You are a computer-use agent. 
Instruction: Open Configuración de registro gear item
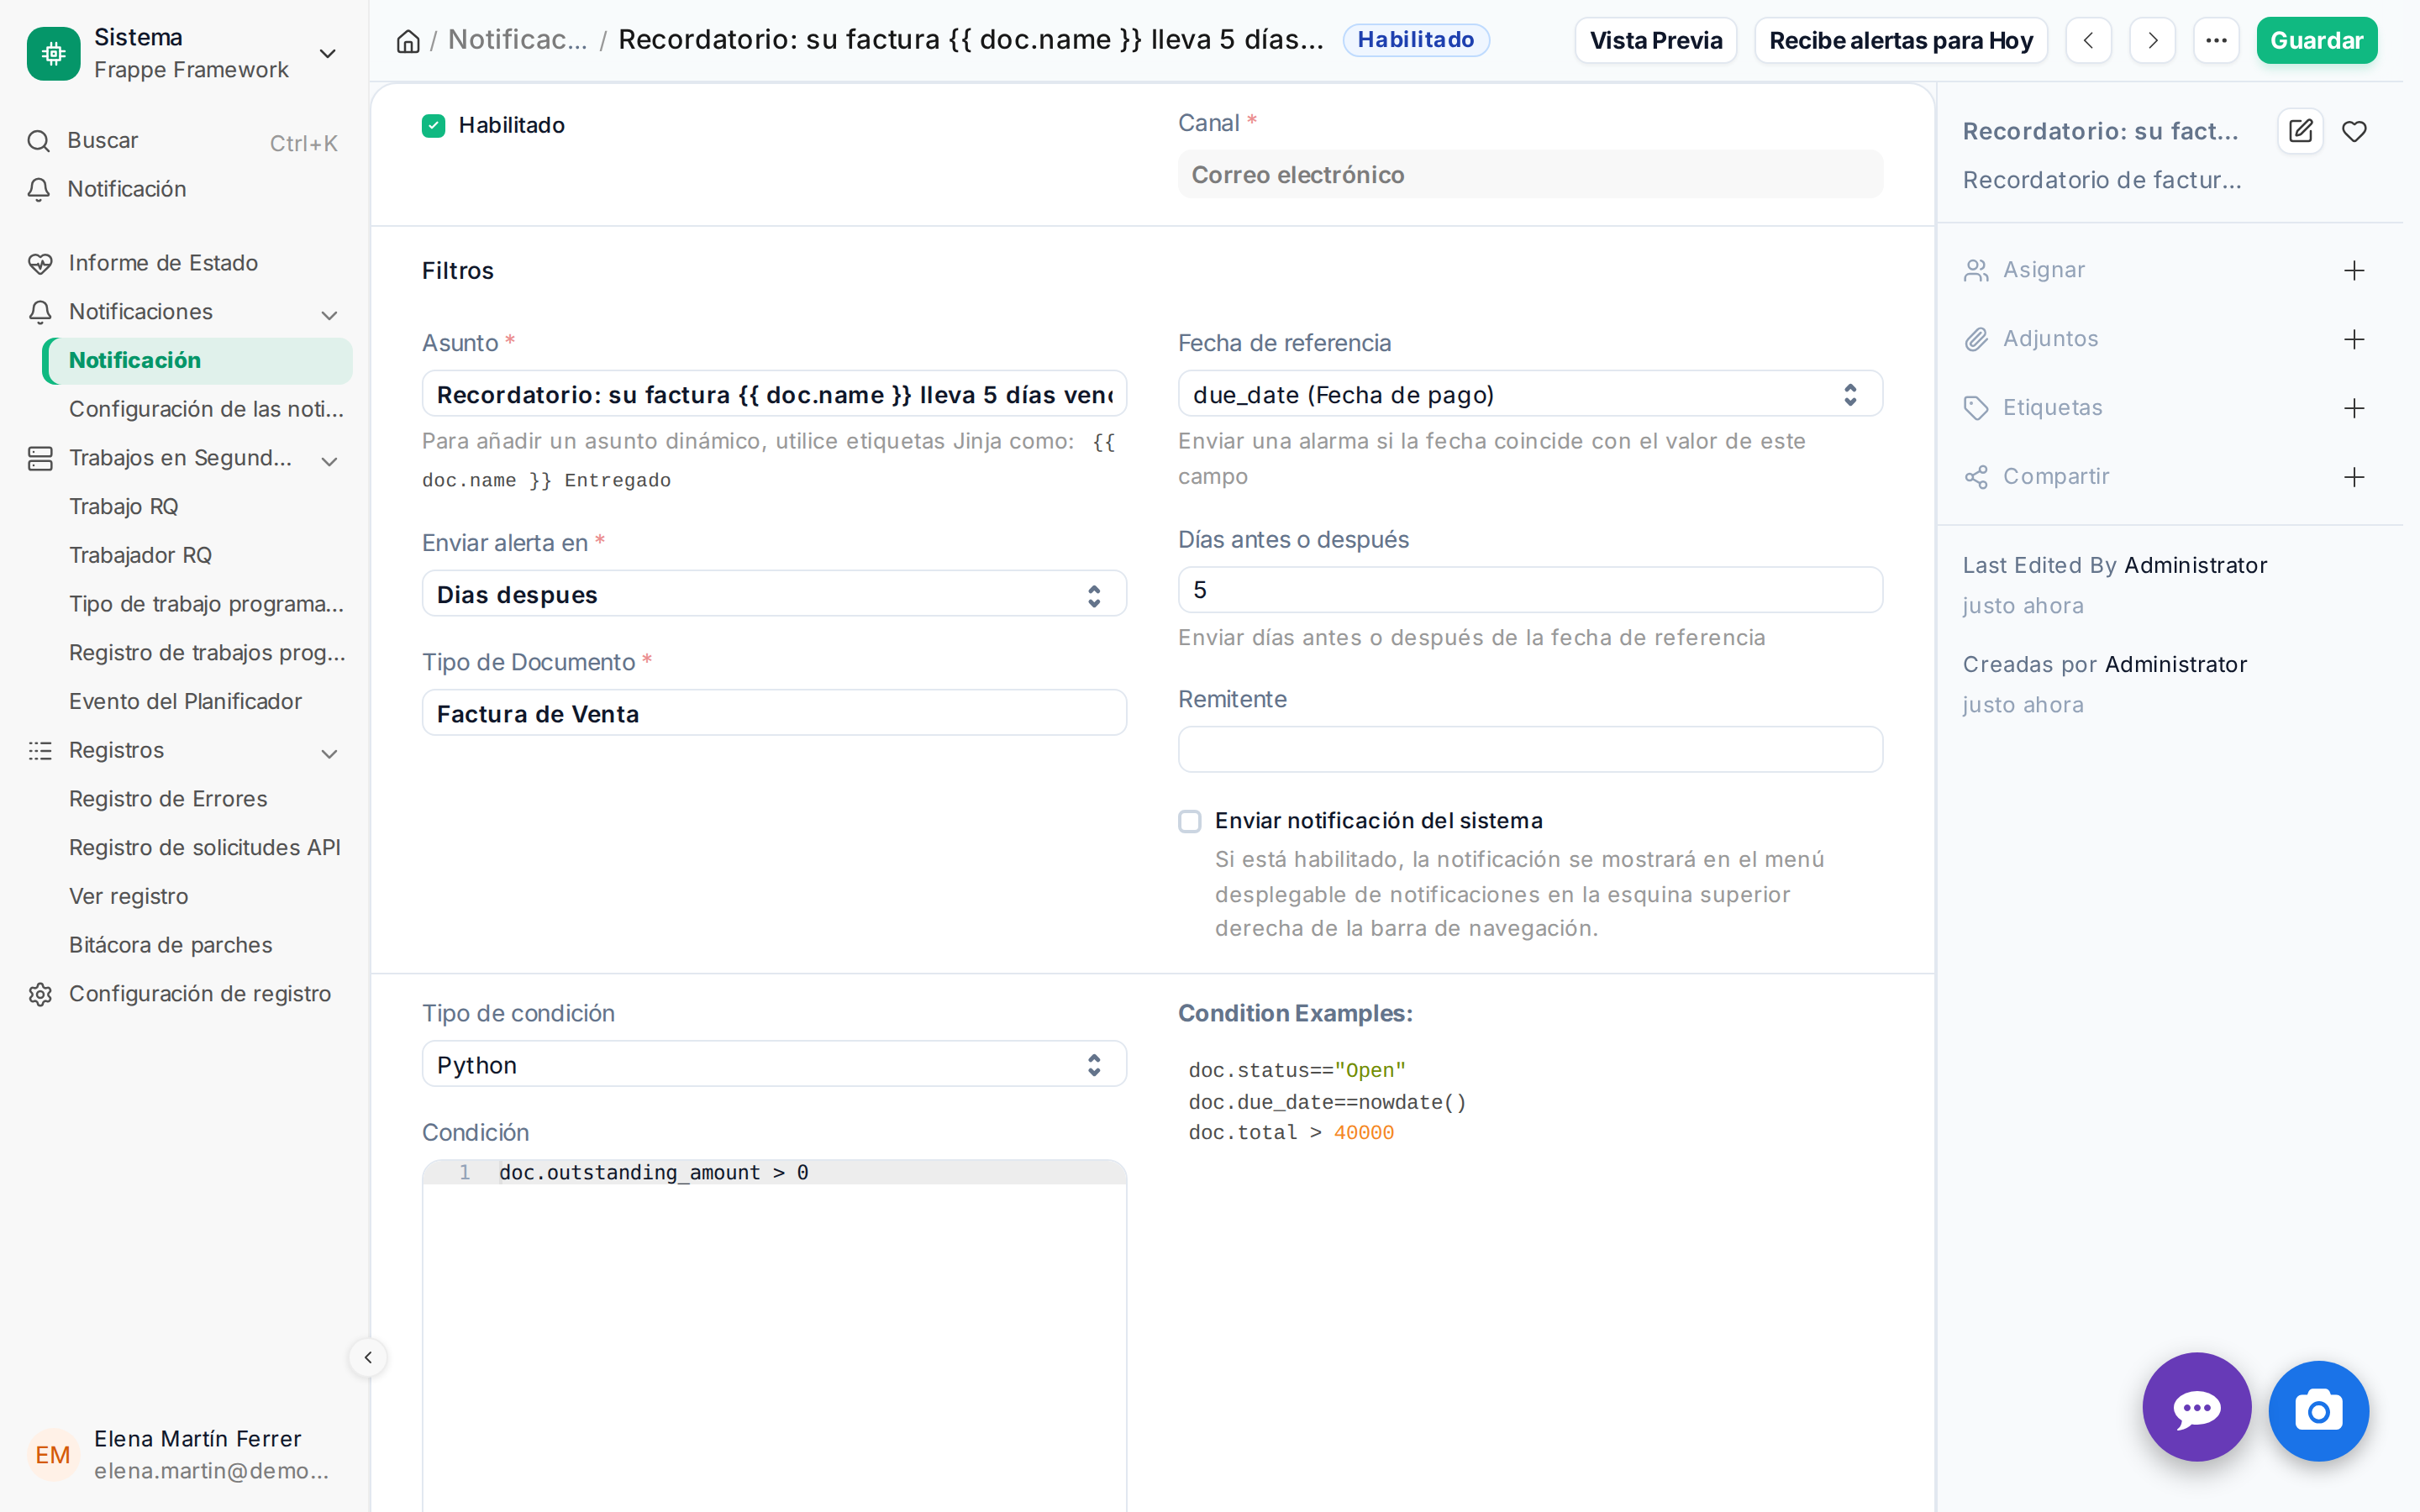[185, 993]
